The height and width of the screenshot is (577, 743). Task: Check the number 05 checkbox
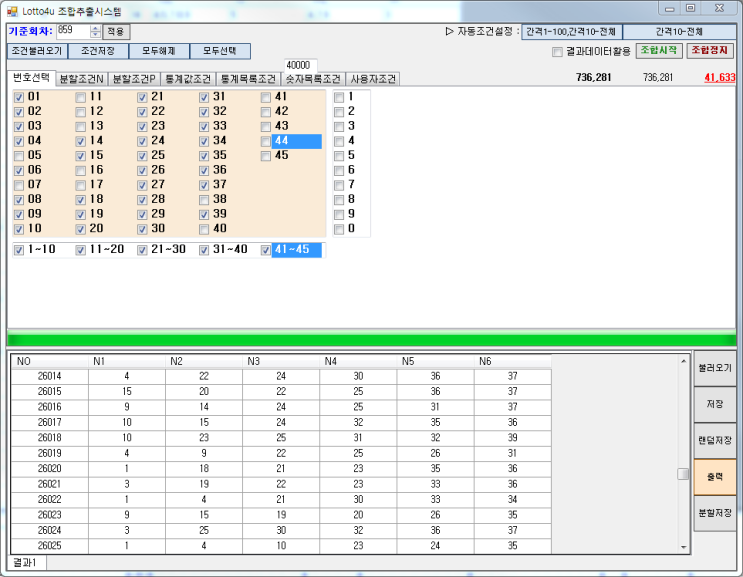[19, 156]
